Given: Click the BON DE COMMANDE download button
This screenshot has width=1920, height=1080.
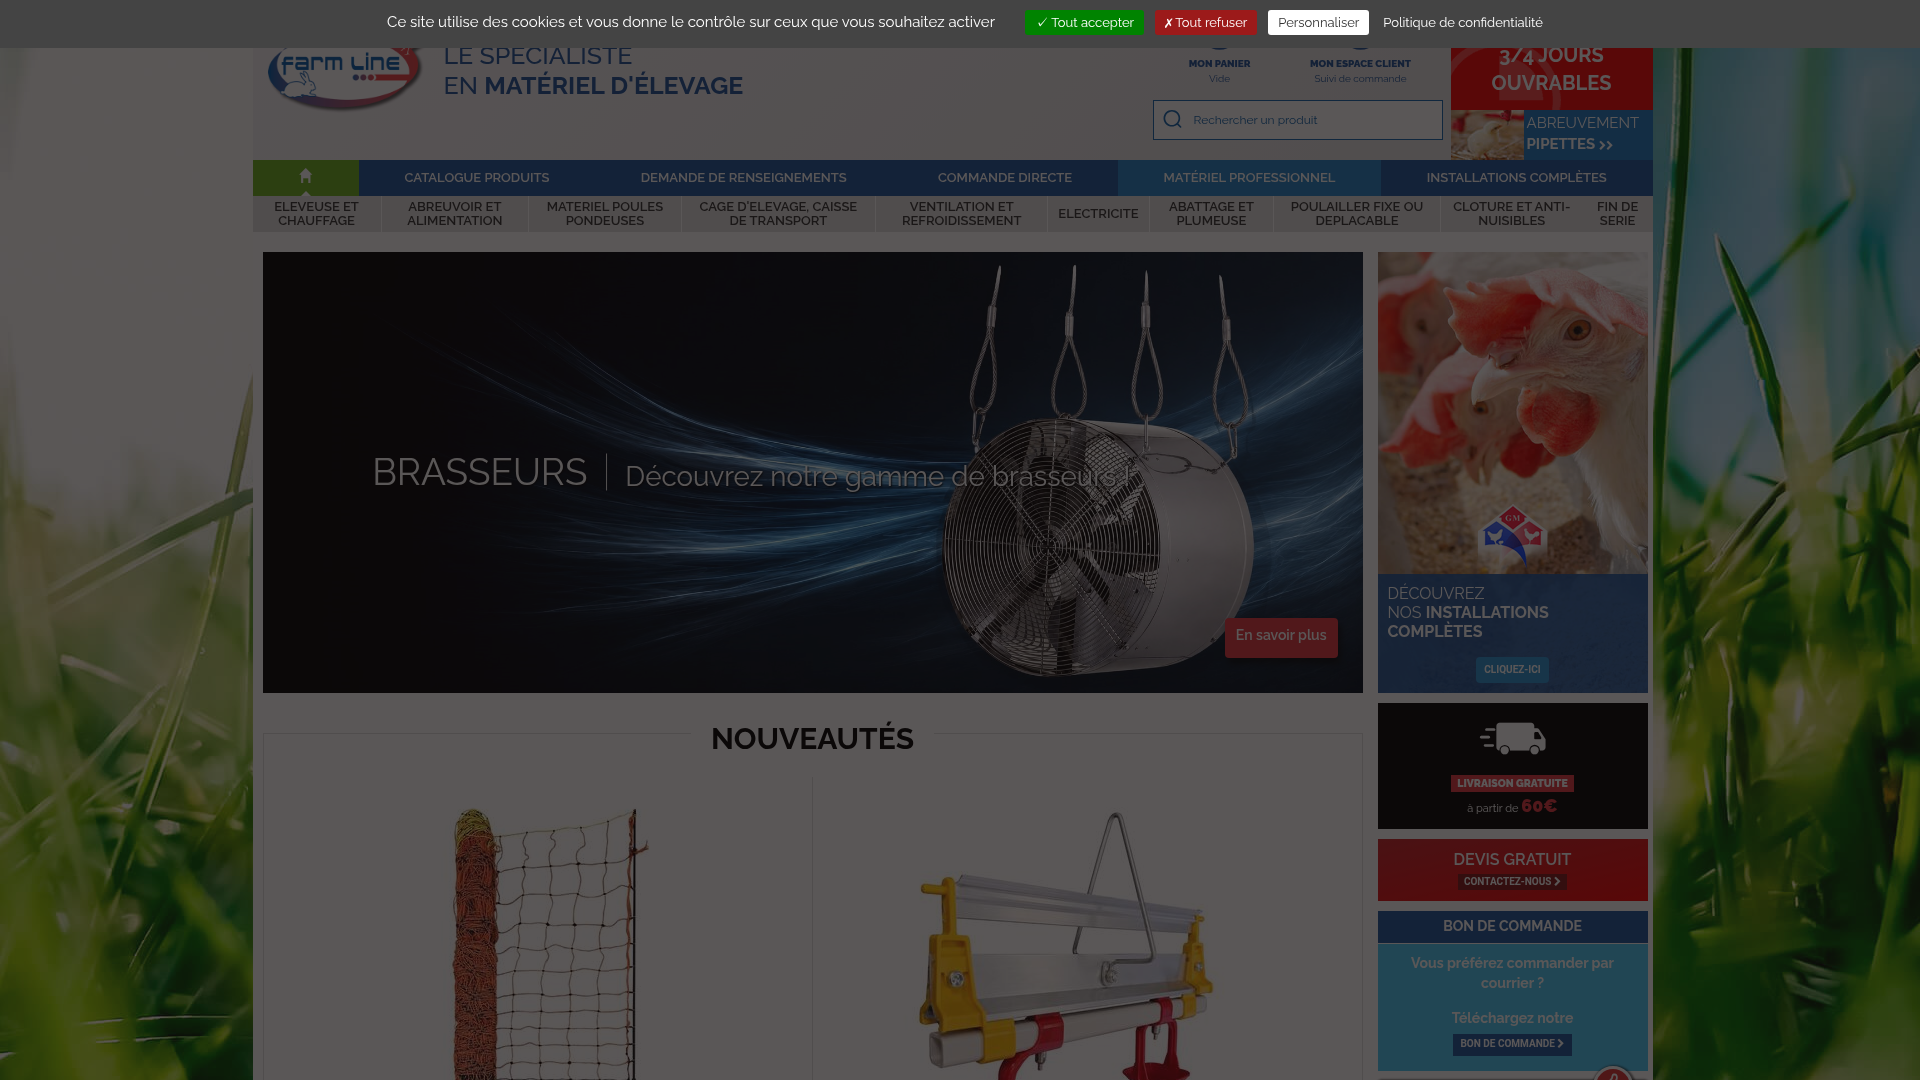Looking at the screenshot, I should pos(1512,1044).
